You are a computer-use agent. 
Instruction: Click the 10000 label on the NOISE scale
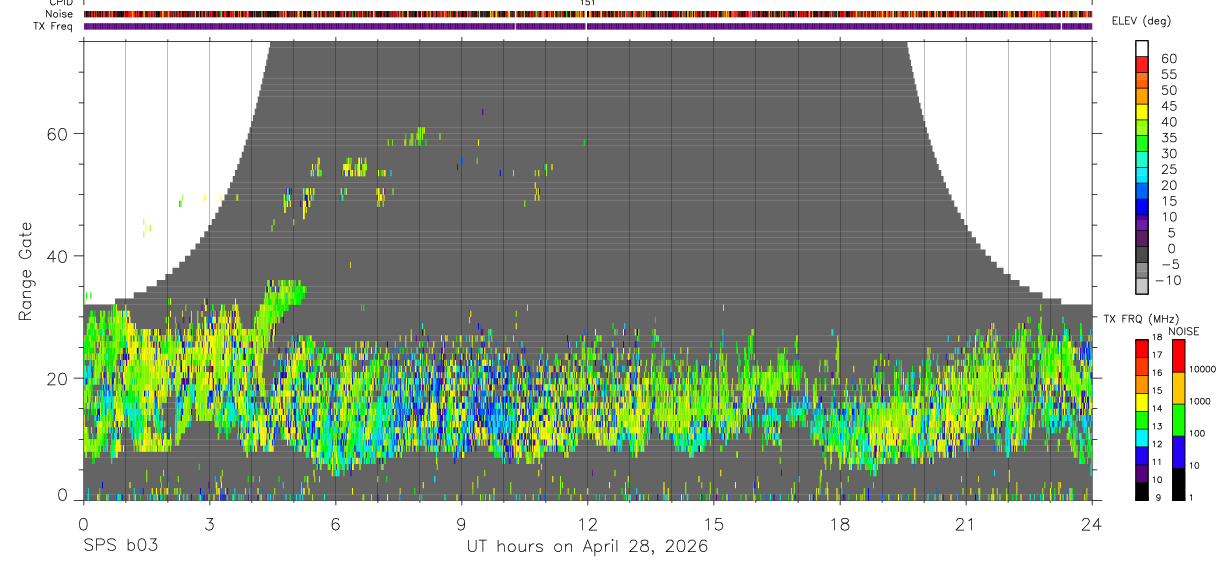(x=1203, y=369)
